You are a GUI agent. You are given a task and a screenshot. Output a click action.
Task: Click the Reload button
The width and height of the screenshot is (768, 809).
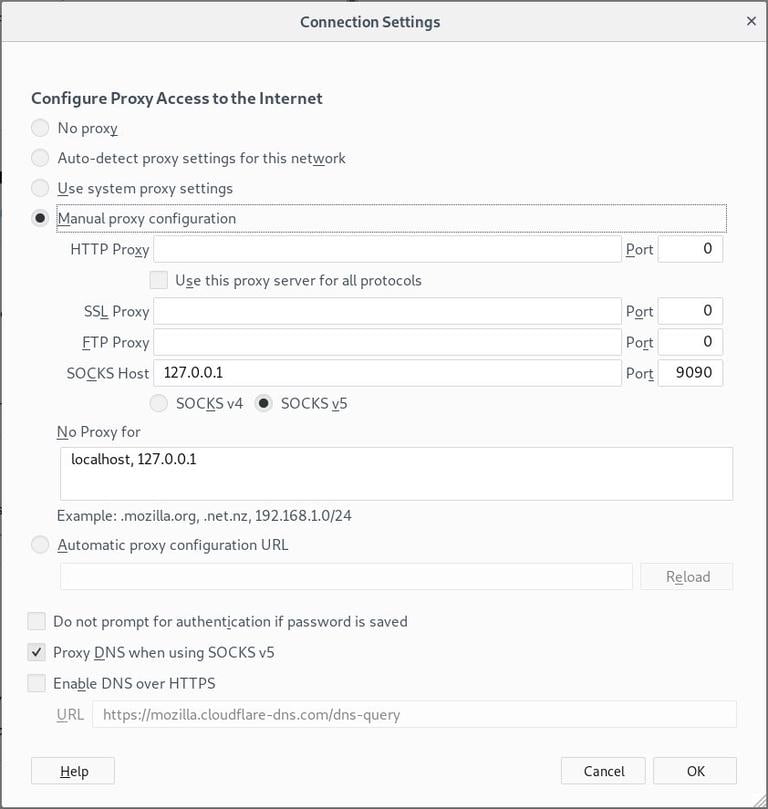click(x=686, y=576)
